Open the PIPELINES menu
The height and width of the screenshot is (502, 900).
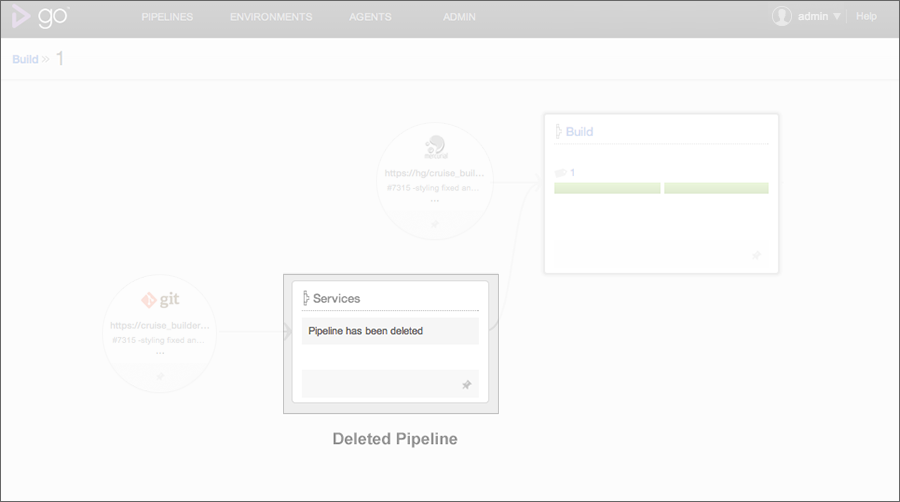tap(167, 17)
